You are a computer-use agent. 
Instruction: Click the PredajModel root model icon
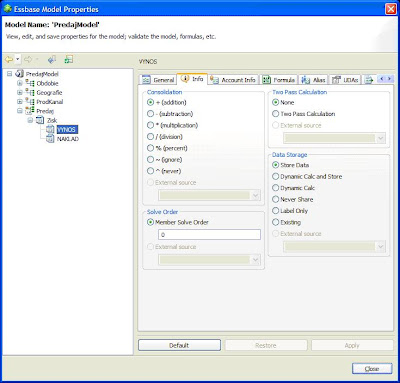20,74
